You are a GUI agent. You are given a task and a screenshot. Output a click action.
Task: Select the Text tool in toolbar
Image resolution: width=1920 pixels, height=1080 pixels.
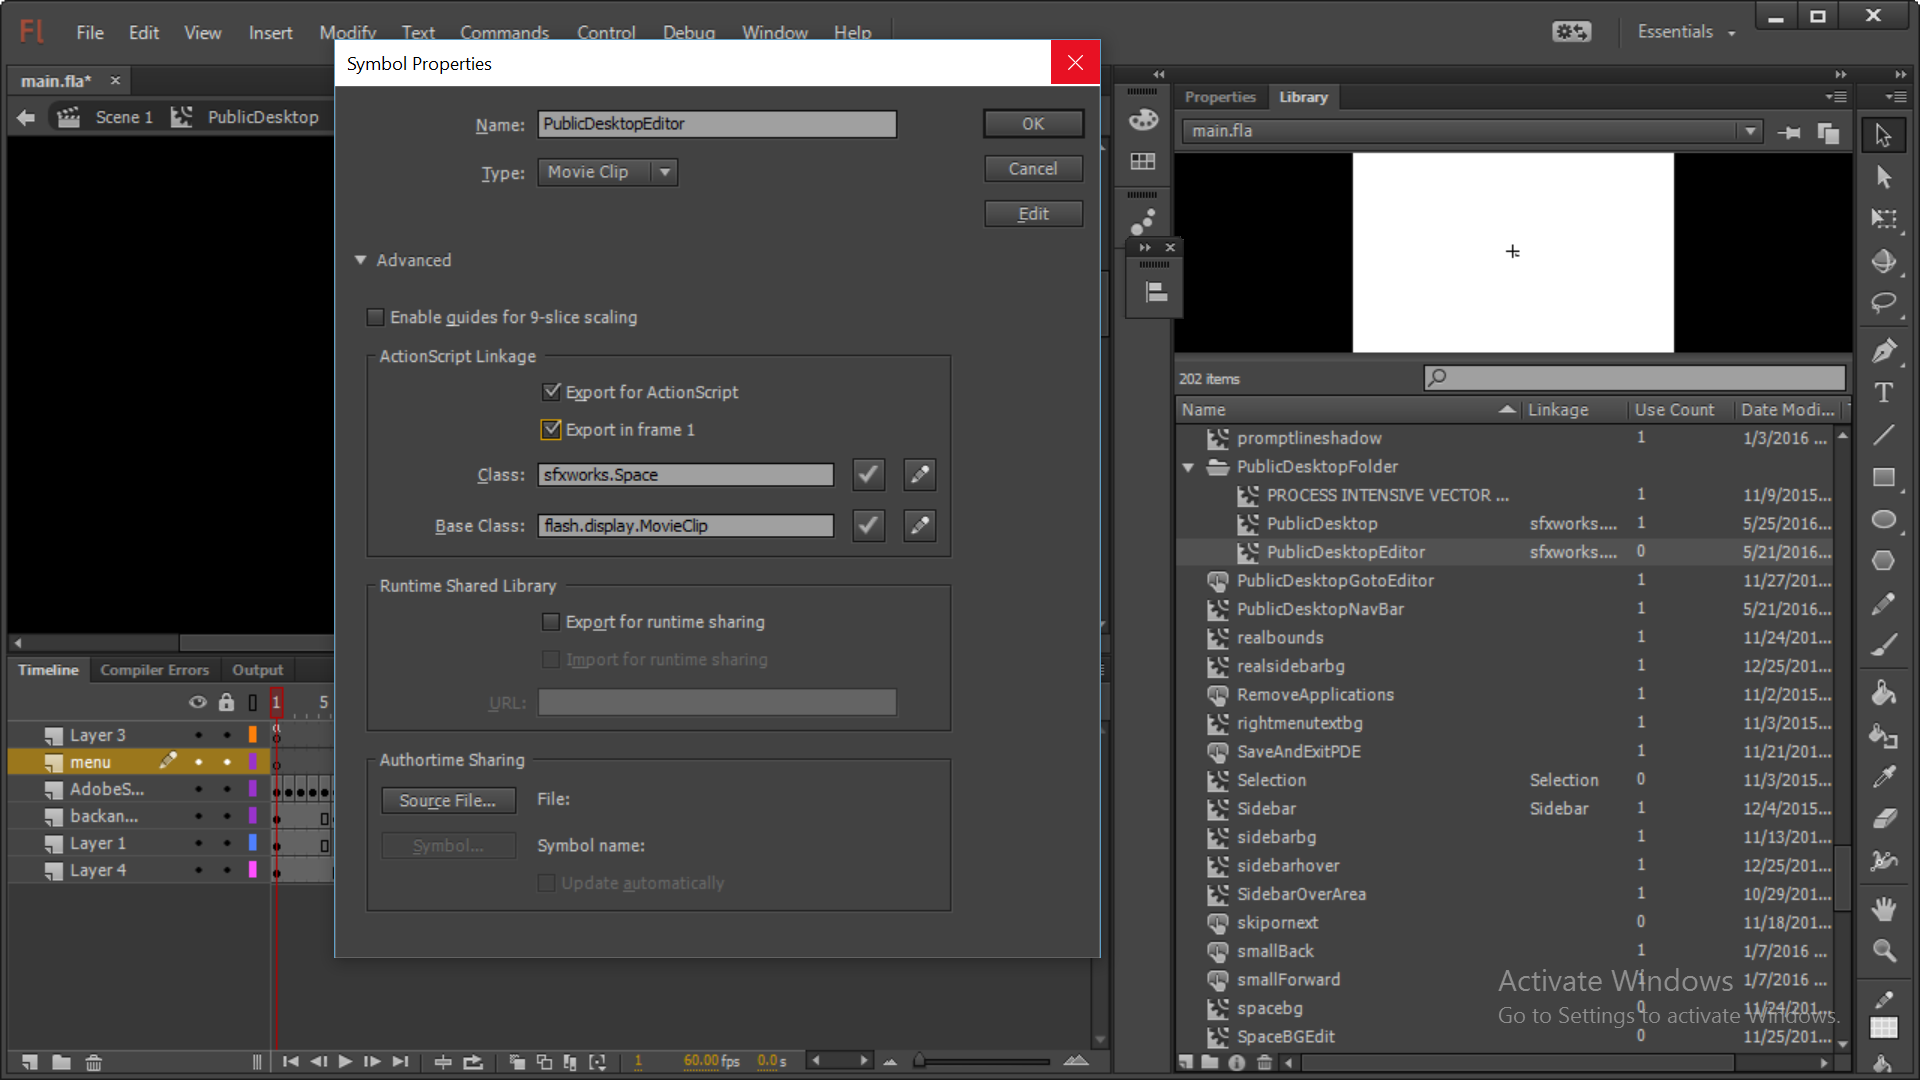1883,393
